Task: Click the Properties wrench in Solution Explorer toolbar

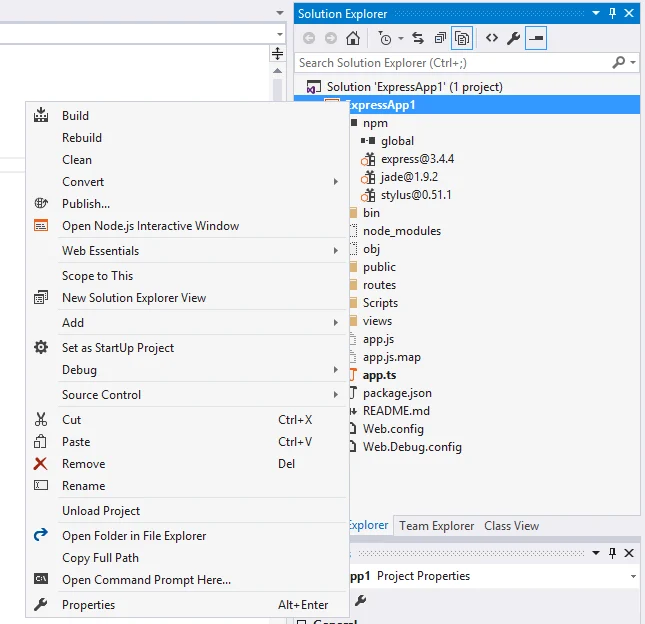Action: 513,38
